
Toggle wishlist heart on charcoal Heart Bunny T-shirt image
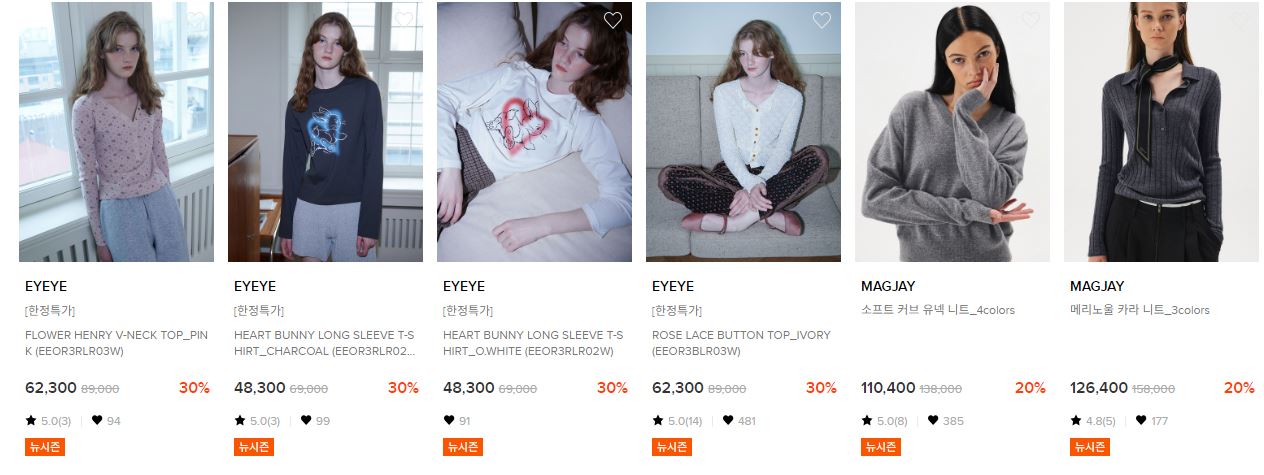point(404,20)
